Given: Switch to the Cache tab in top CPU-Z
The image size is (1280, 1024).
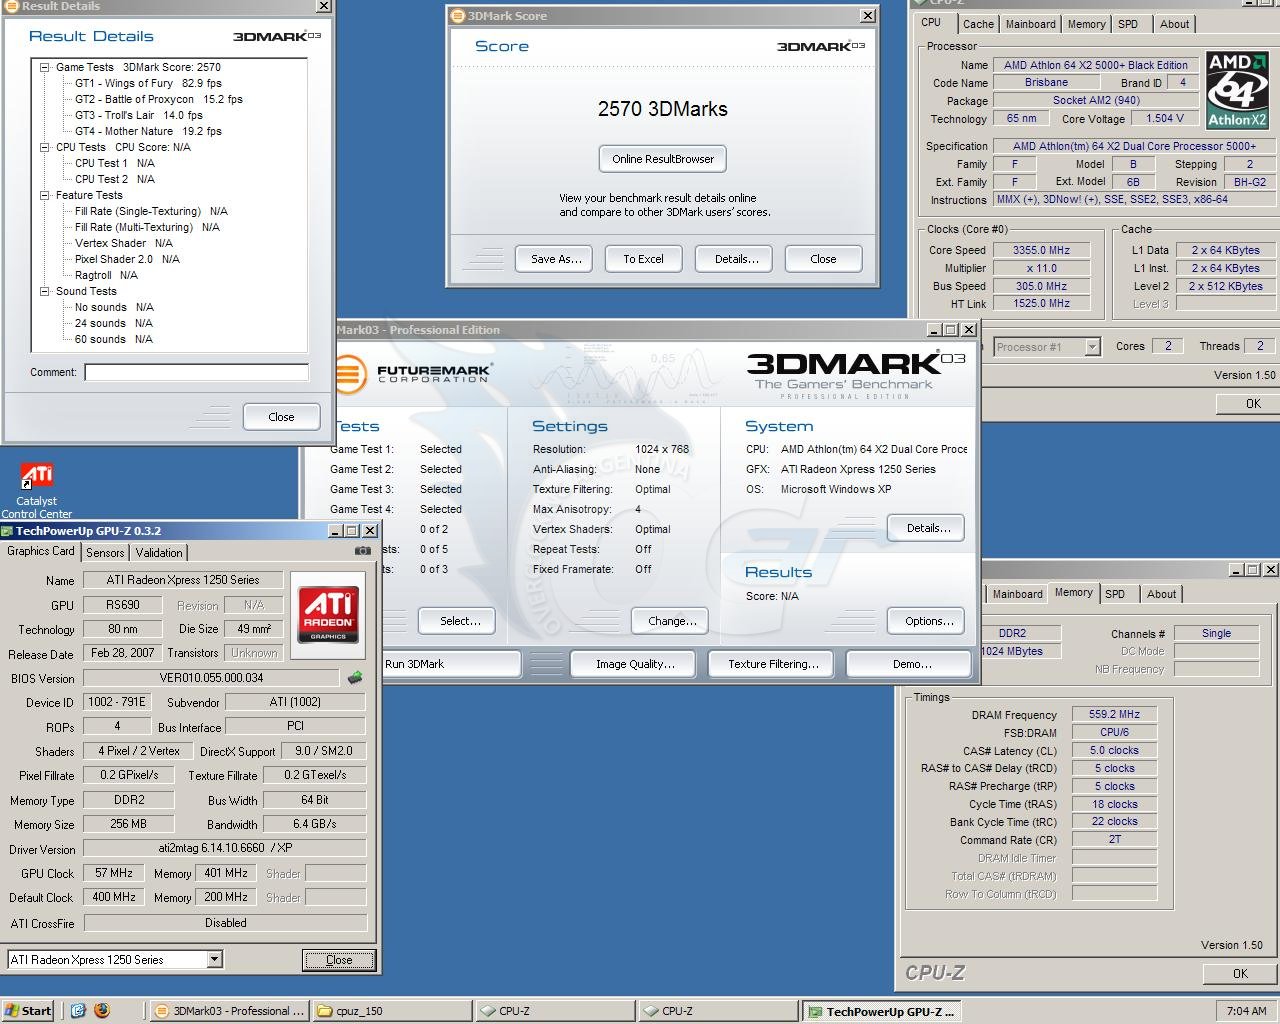Looking at the screenshot, I should coord(978,24).
